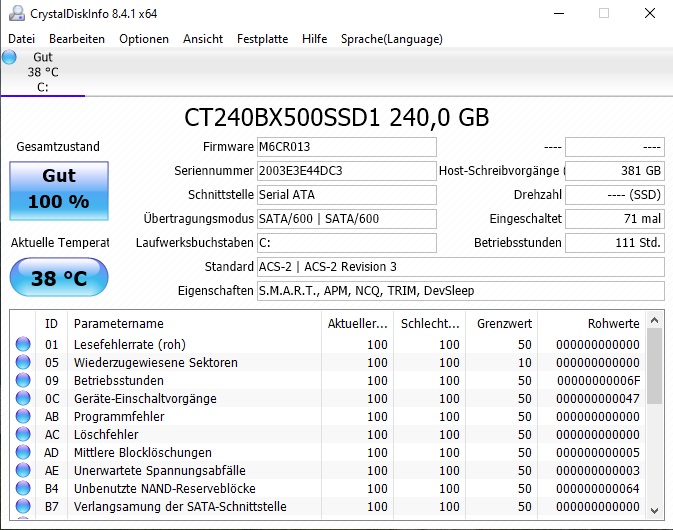Click the scroll down arrow of SMART list
Screen dimensions: 673x530
[x=654, y=511]
